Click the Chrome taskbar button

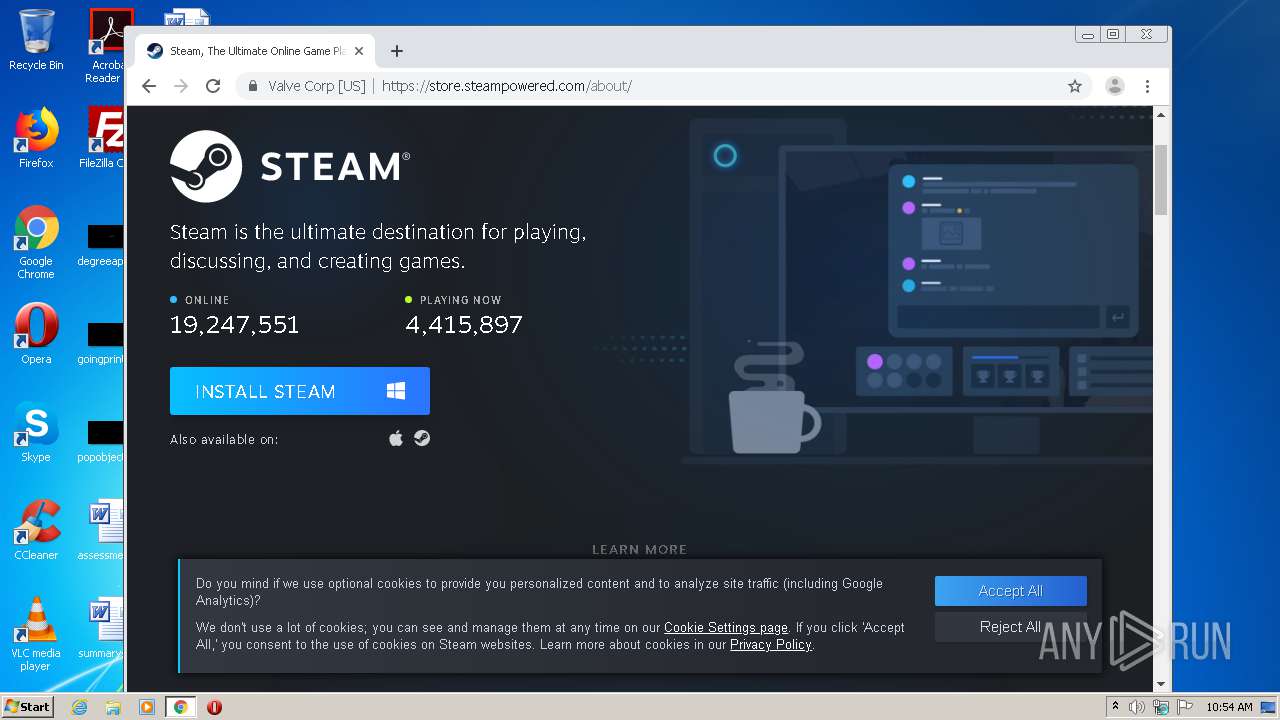180,707
